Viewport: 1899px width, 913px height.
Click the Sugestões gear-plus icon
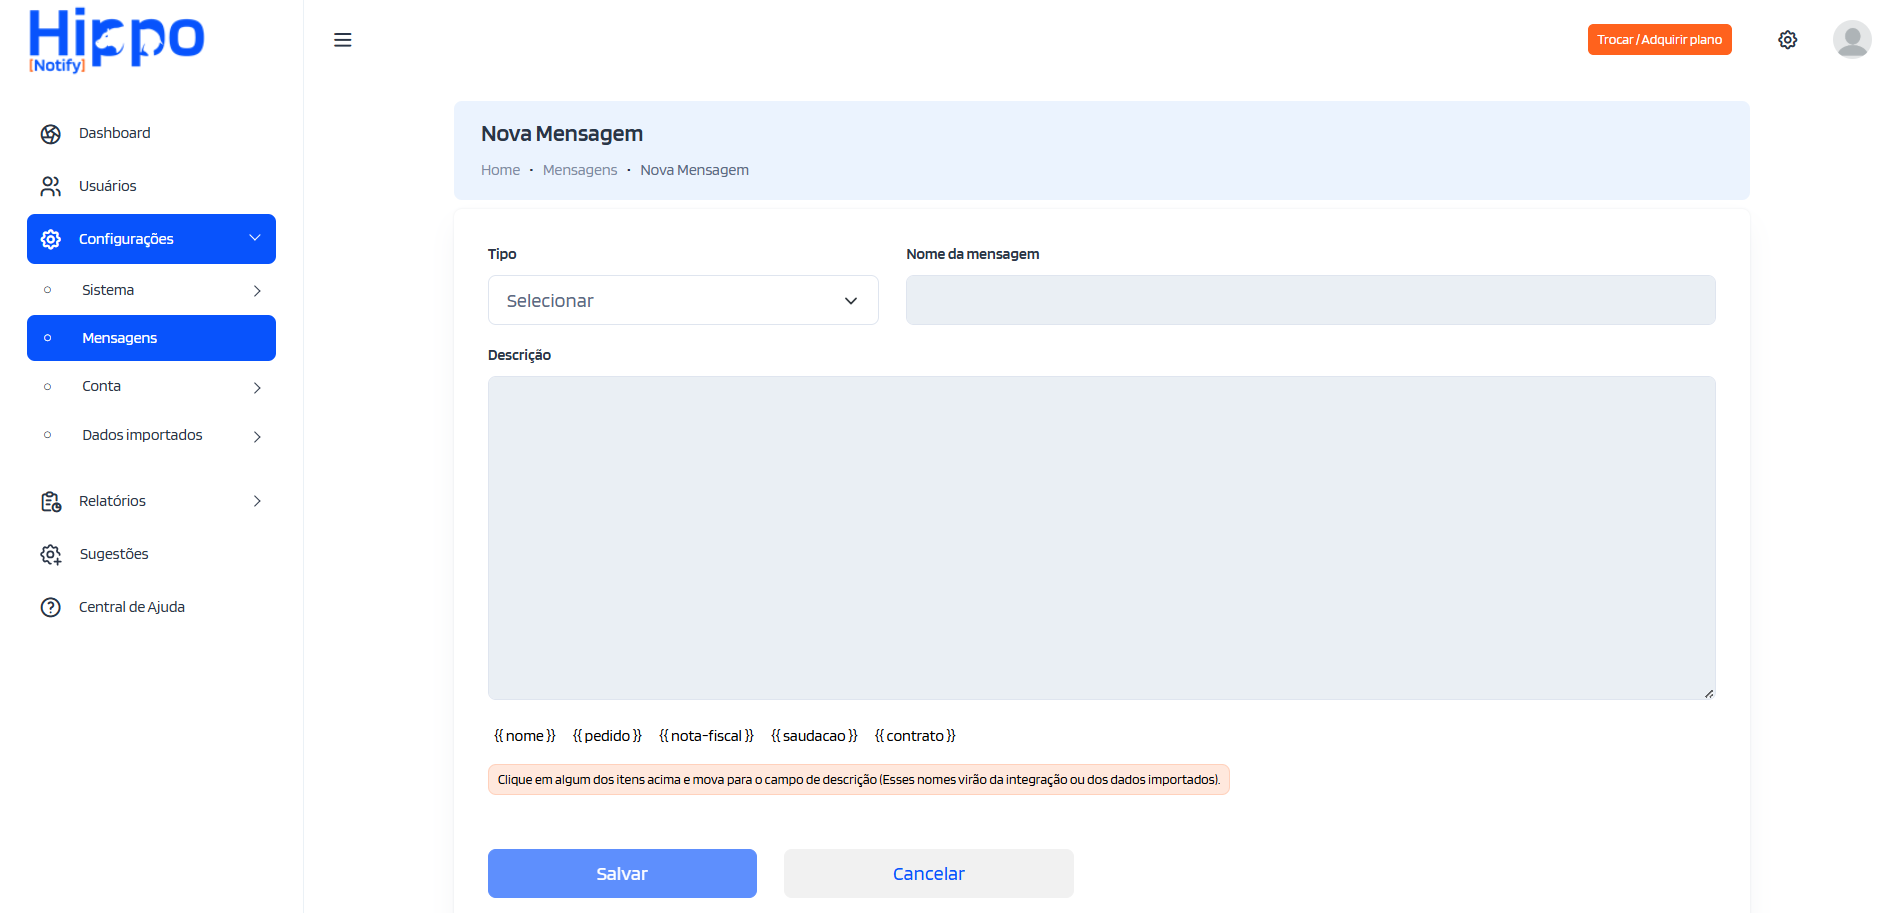click(51, 555)
